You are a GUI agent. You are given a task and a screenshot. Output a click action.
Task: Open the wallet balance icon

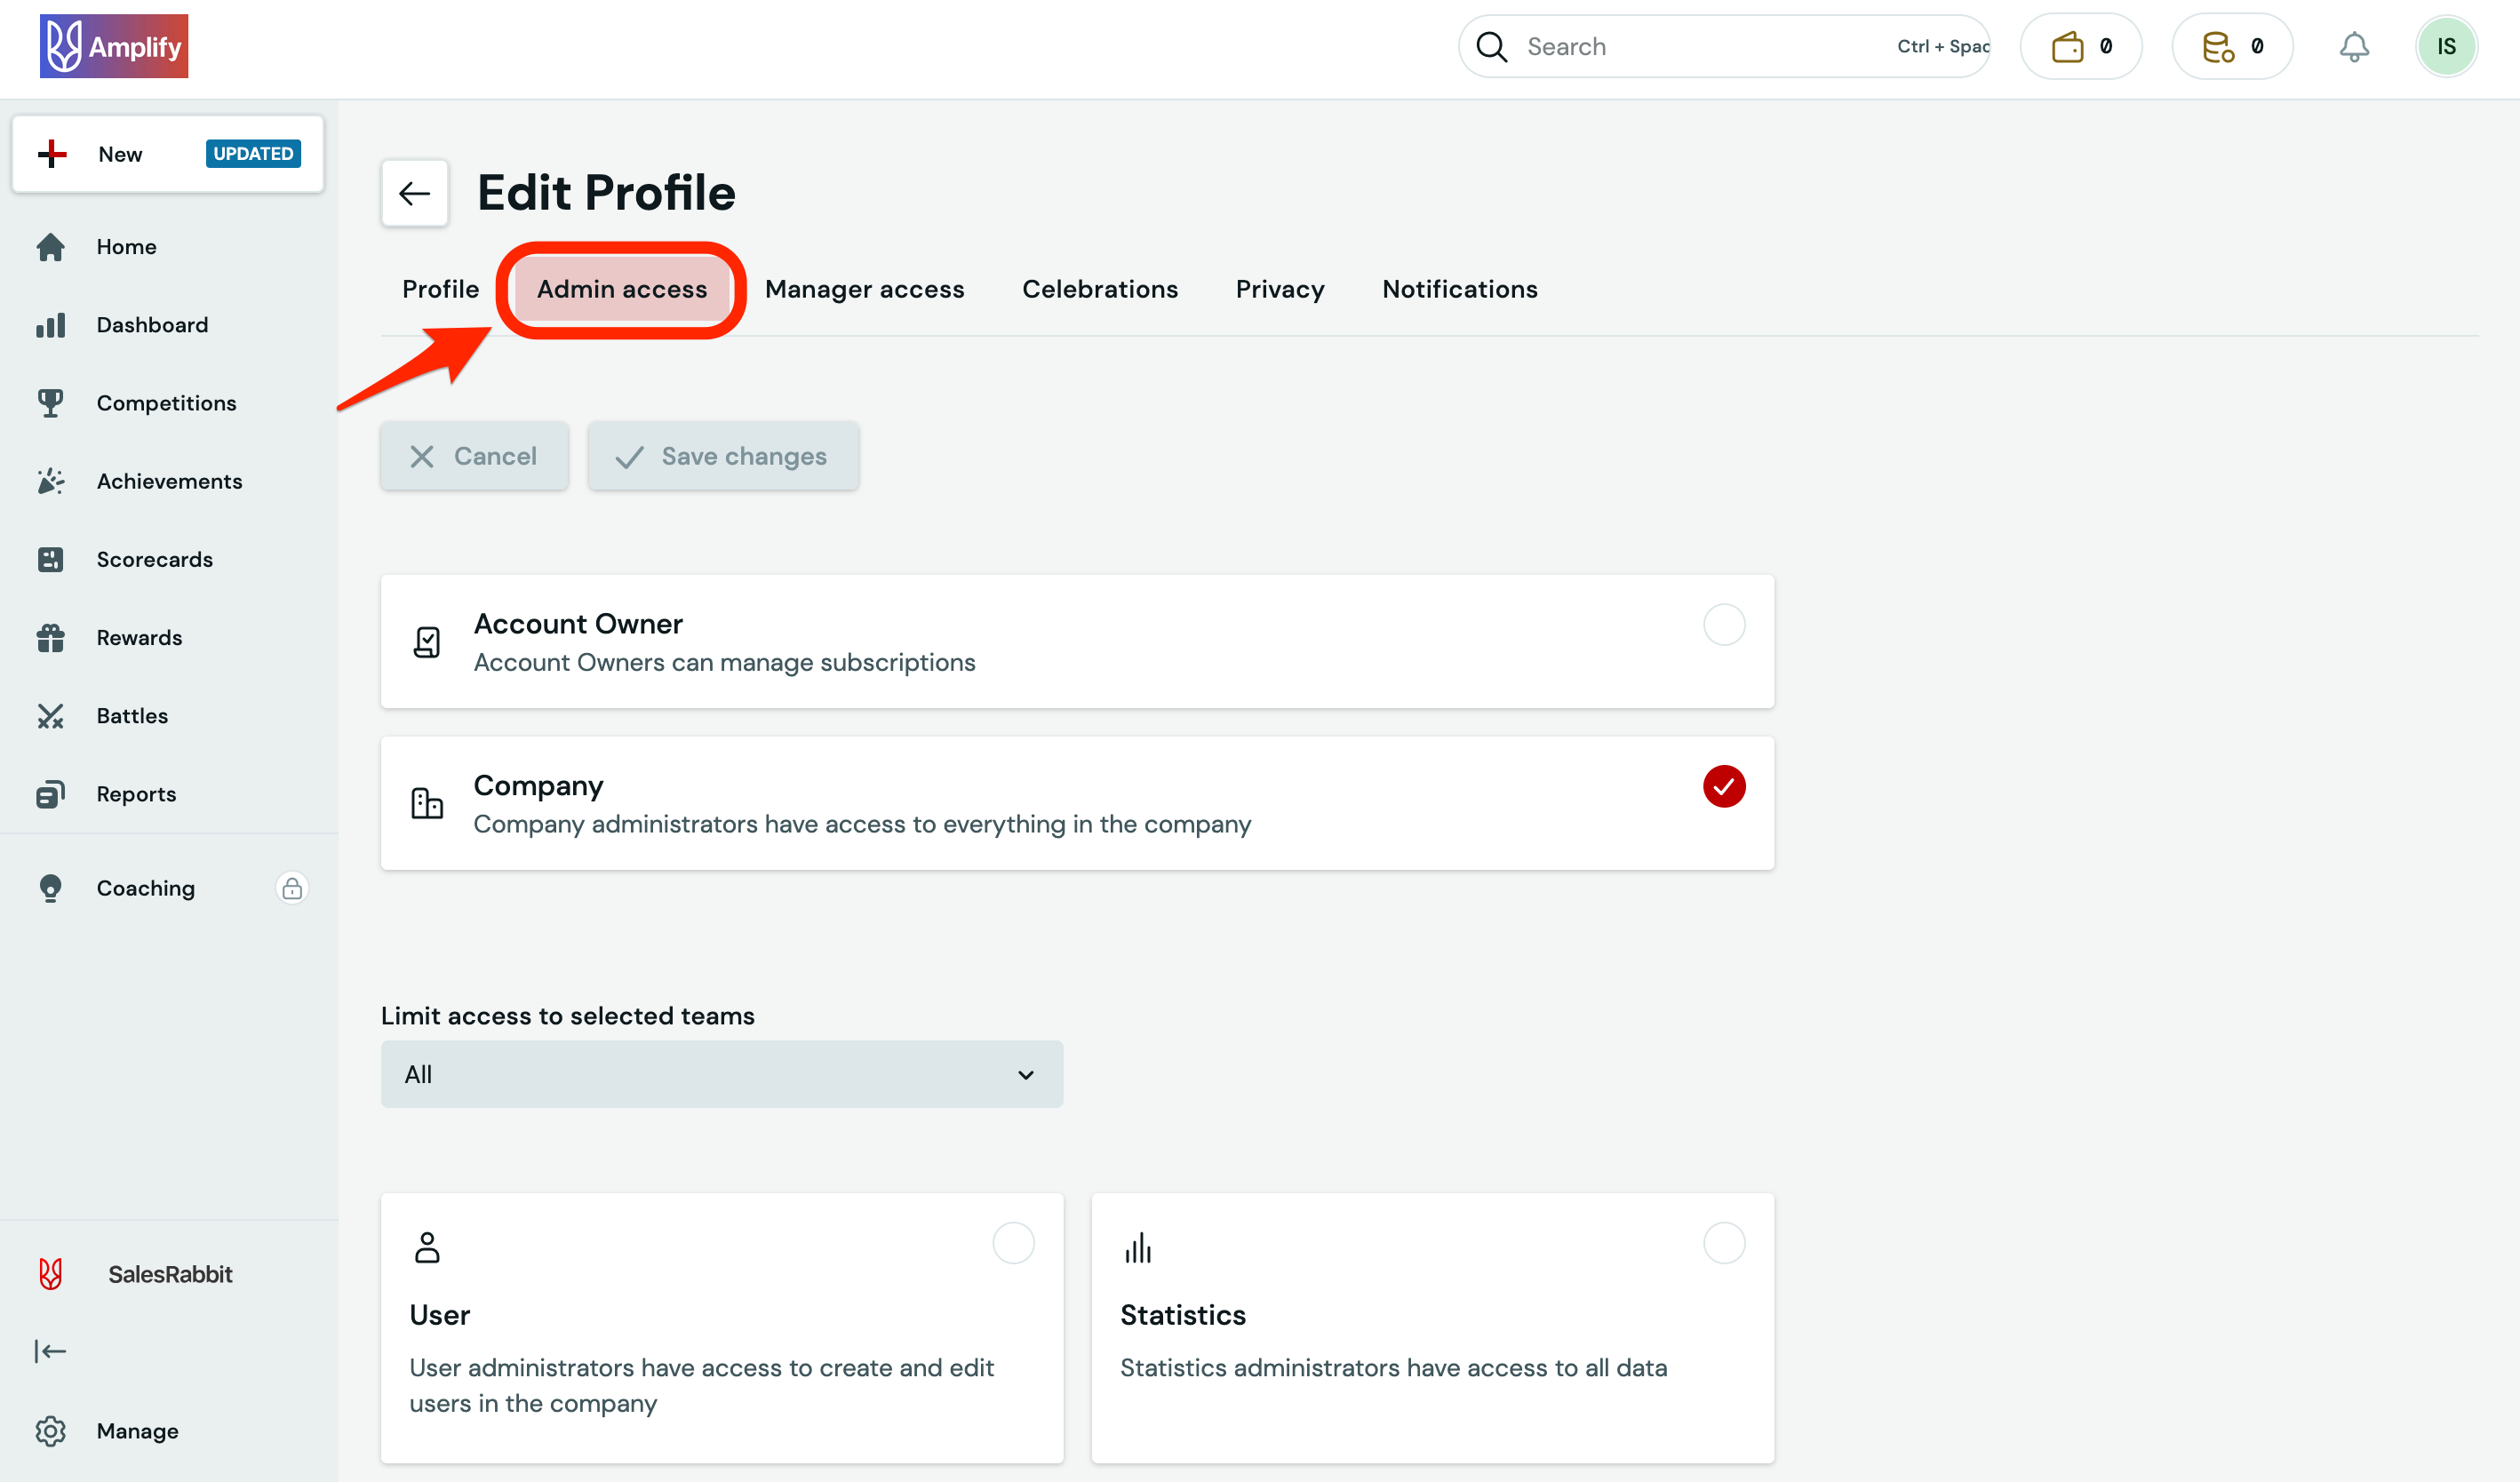click(x=2067, y=47)
